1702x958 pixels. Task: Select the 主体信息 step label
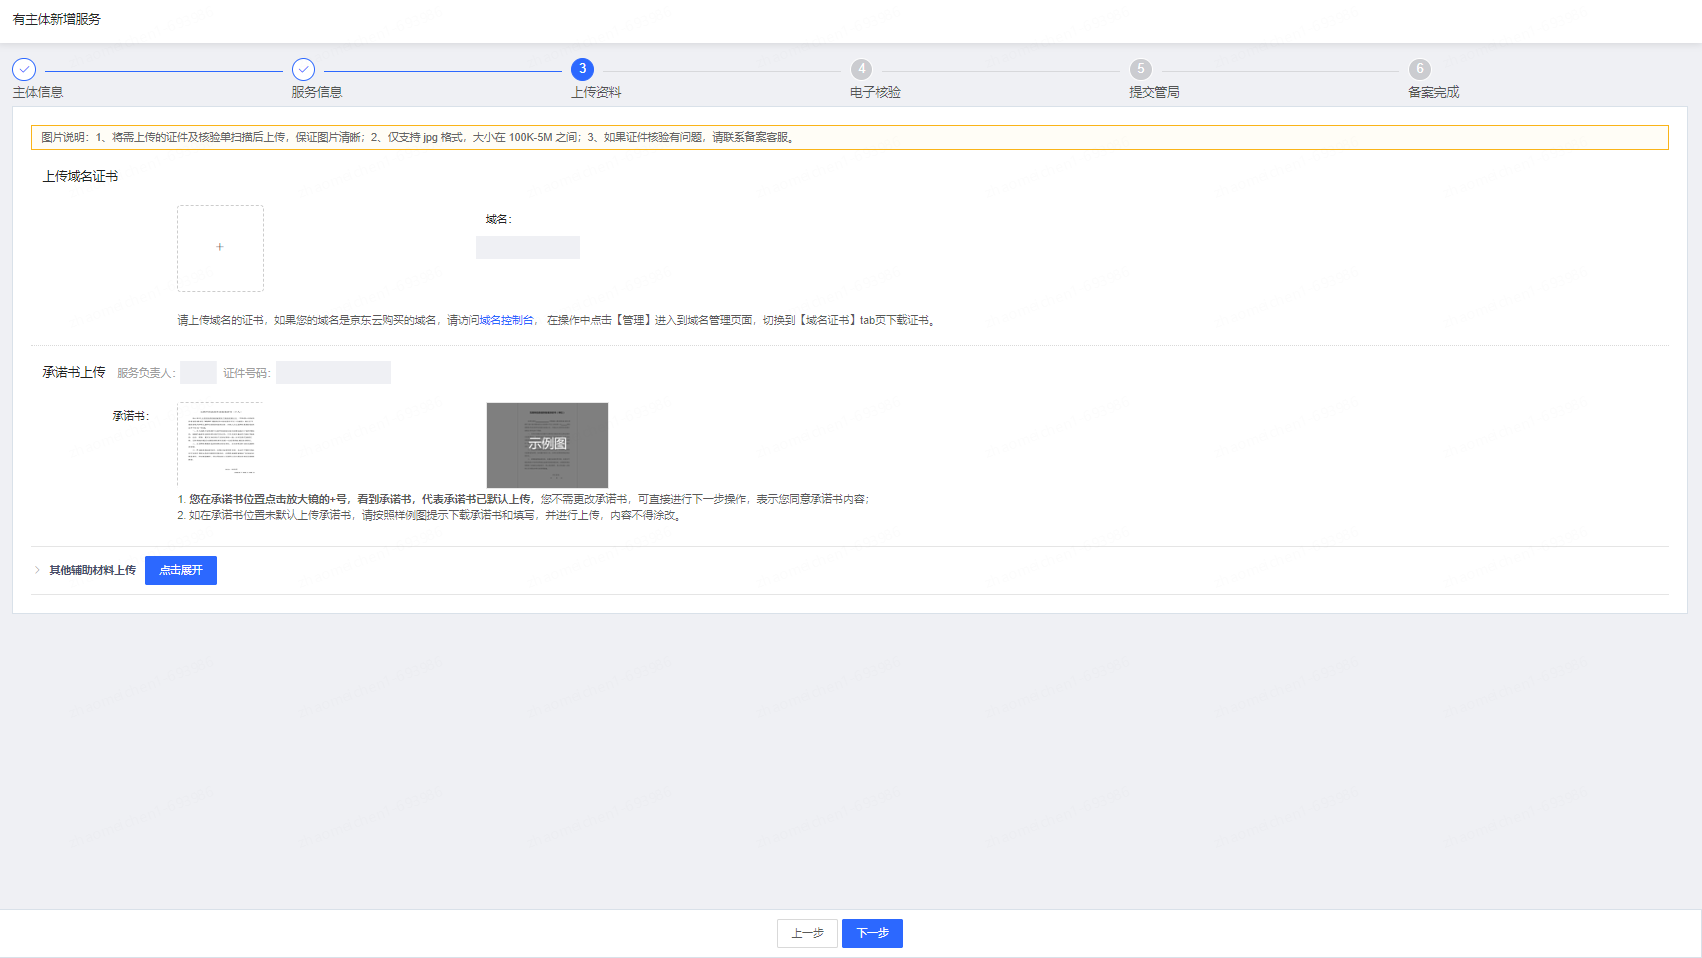click(x=38, y=92)
